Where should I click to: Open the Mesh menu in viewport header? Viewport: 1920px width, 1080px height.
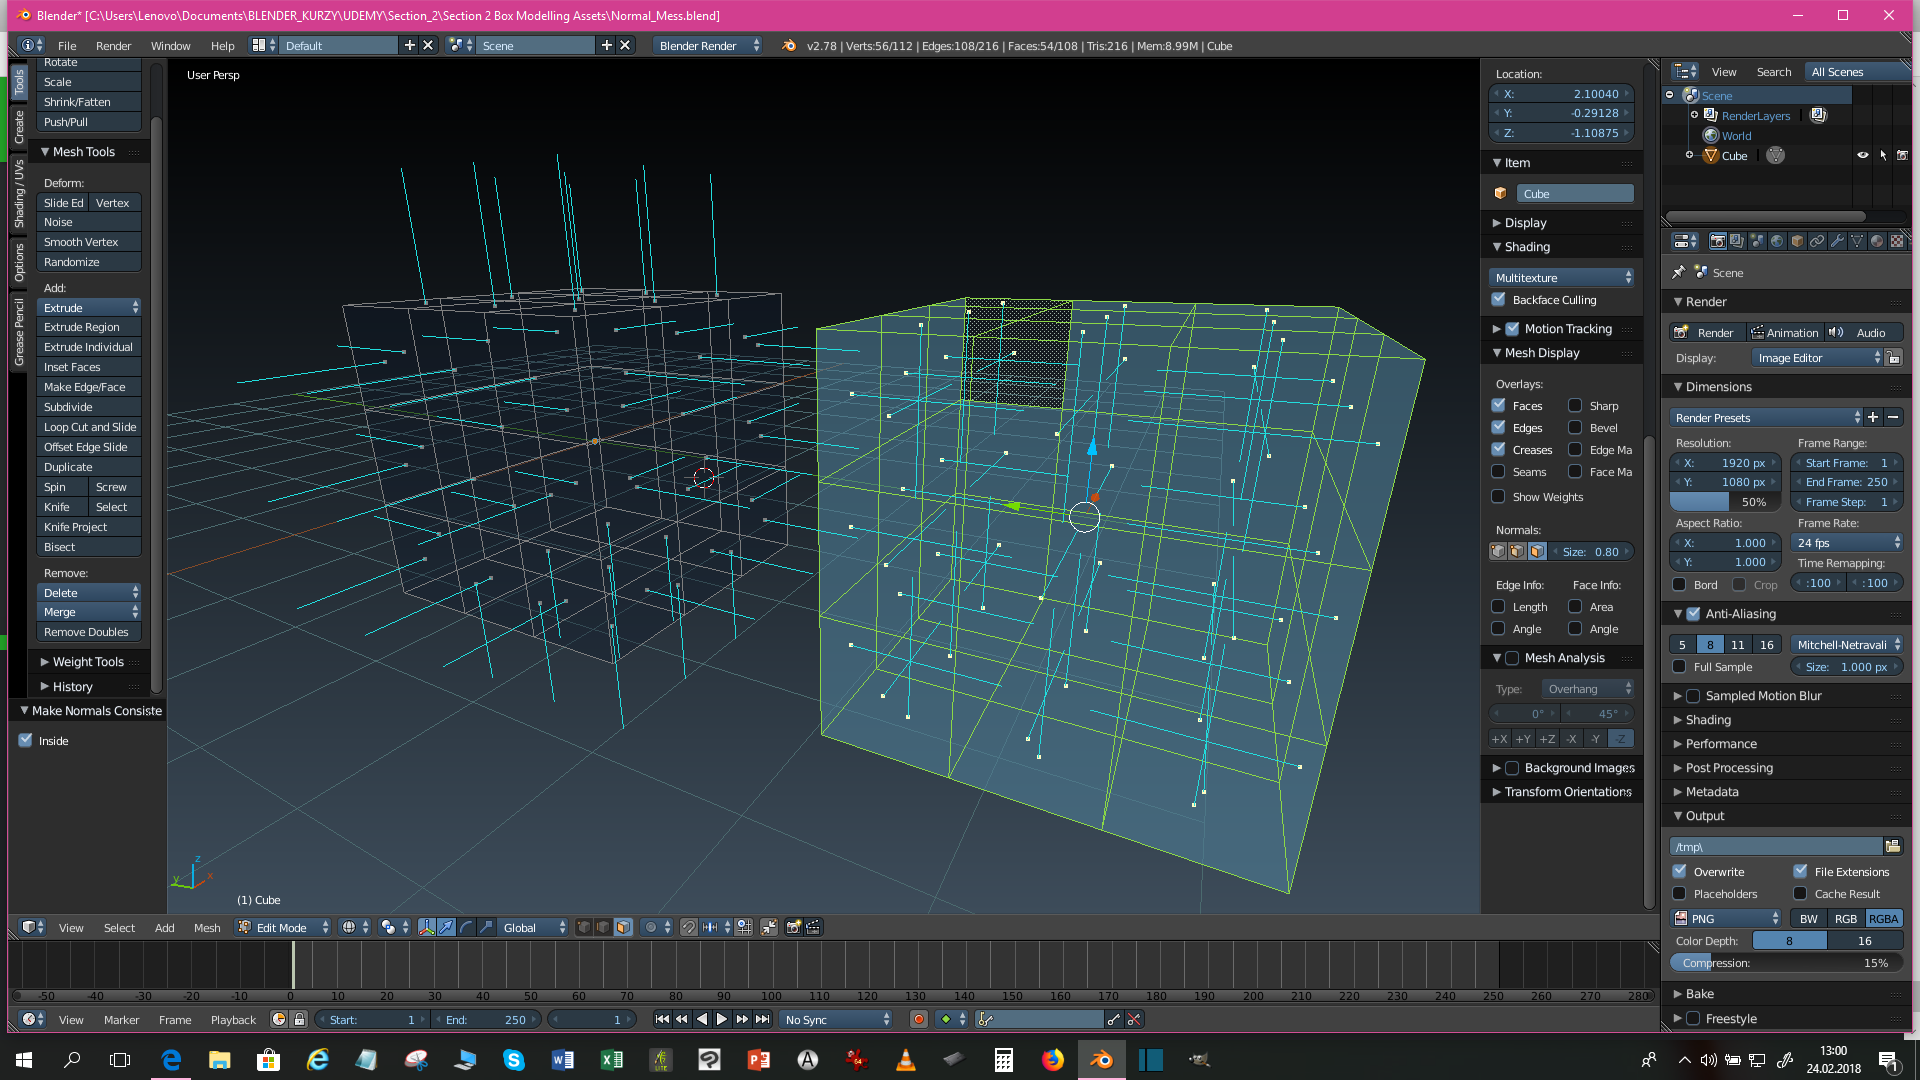pyautogui.click(x=207, y=927)
